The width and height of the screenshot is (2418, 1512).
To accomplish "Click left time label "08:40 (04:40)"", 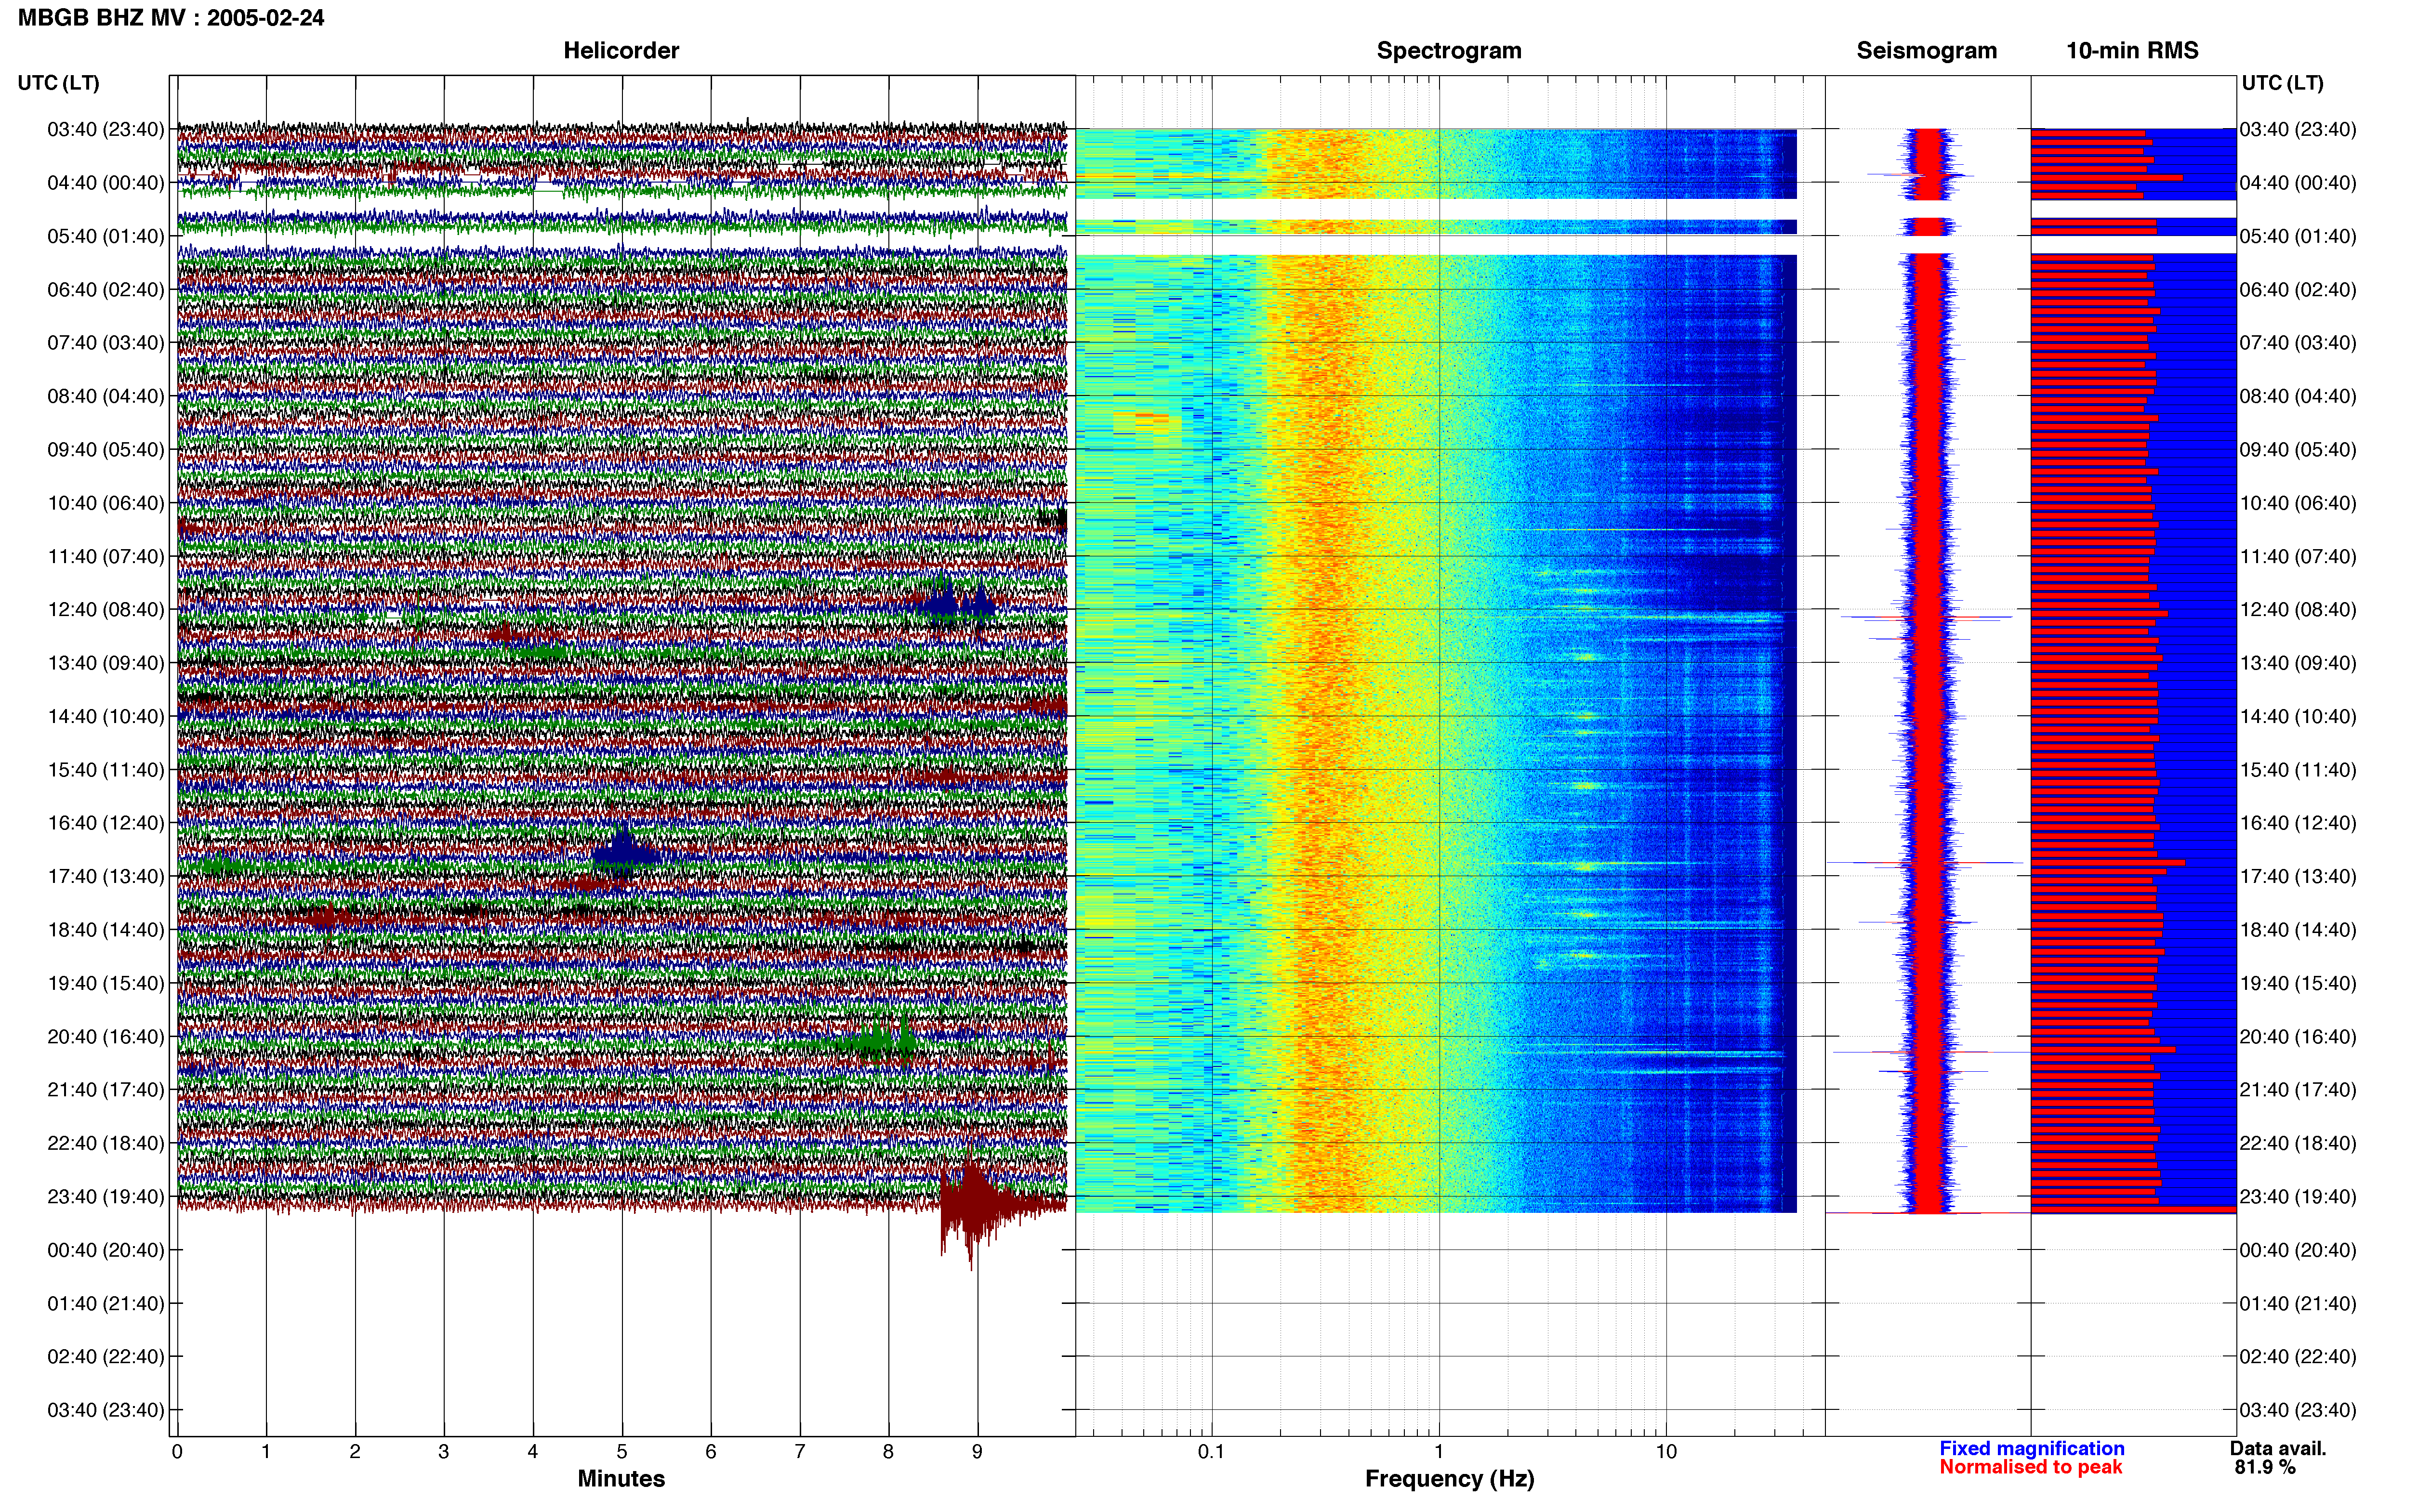I will pyautogui.click(x=106, y=396).
